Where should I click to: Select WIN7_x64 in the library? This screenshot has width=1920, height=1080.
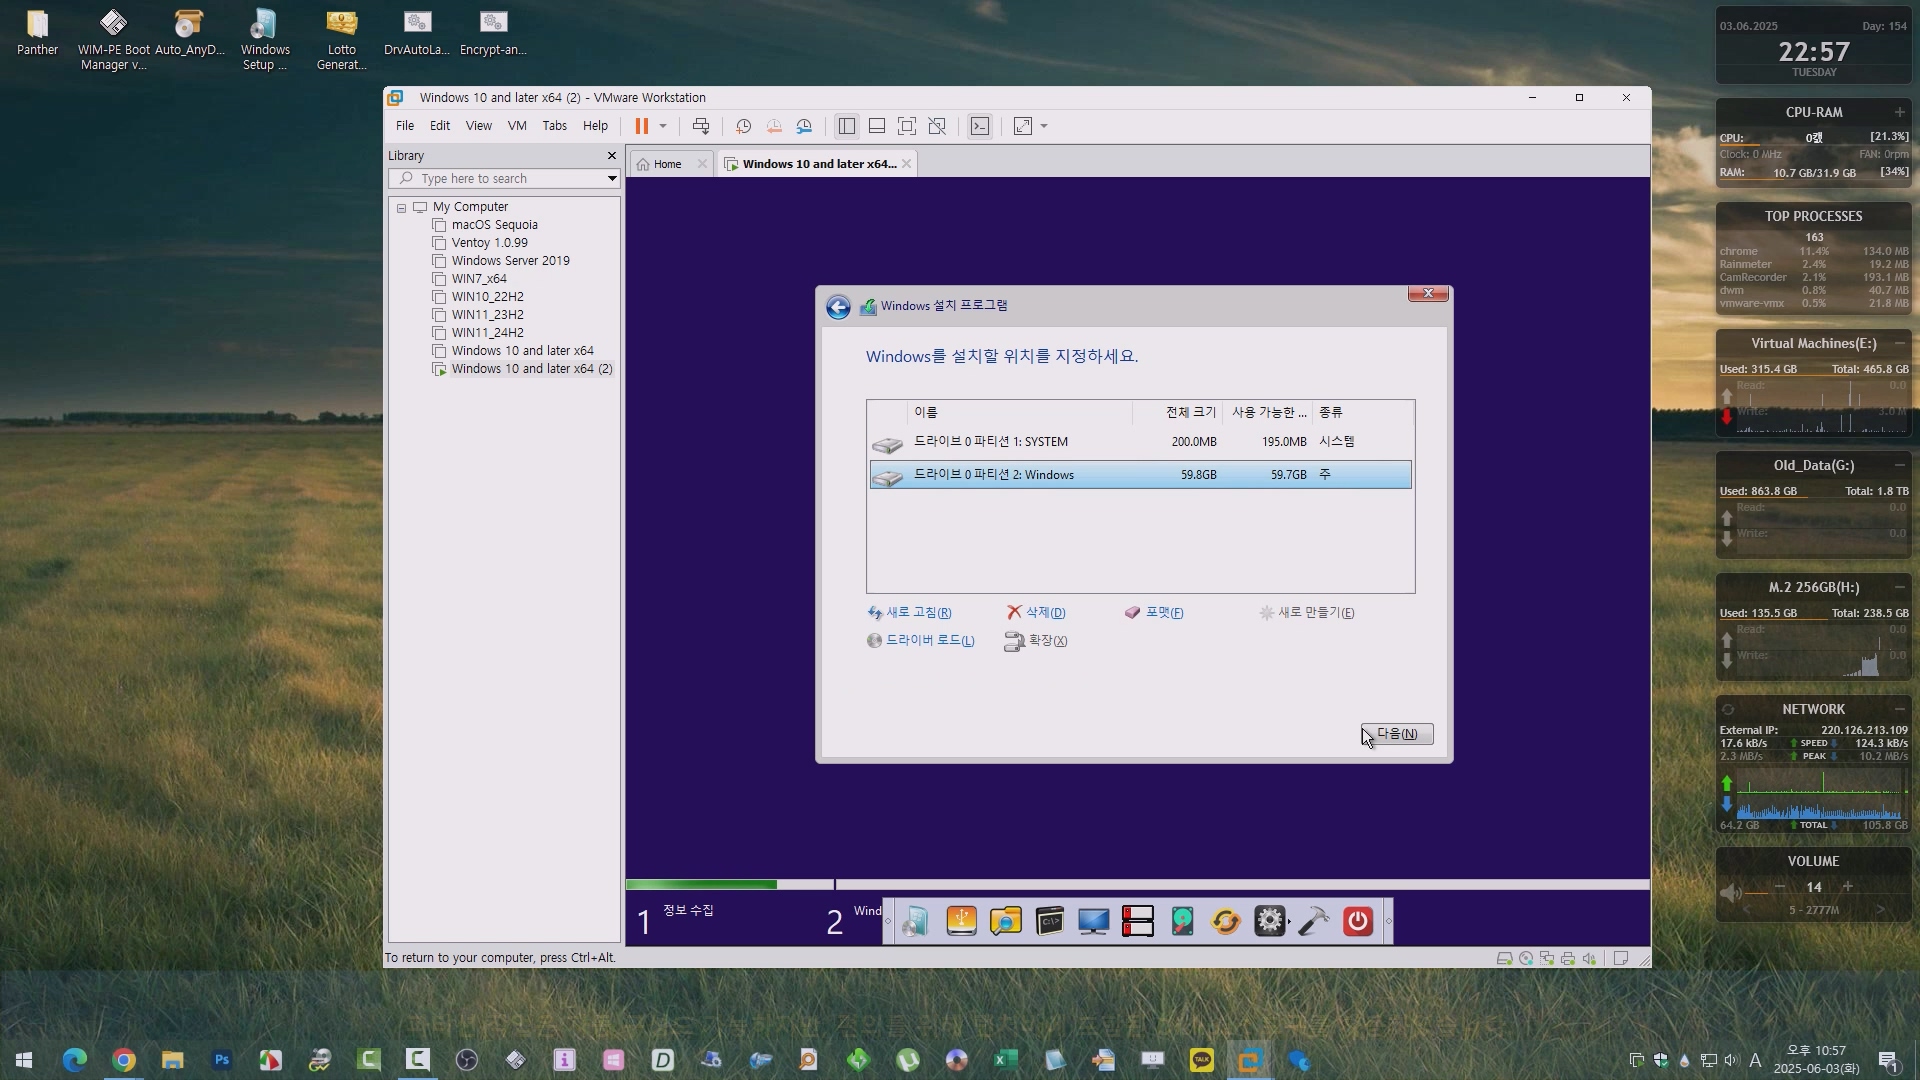pyautogui.click(x=478, y=279)
